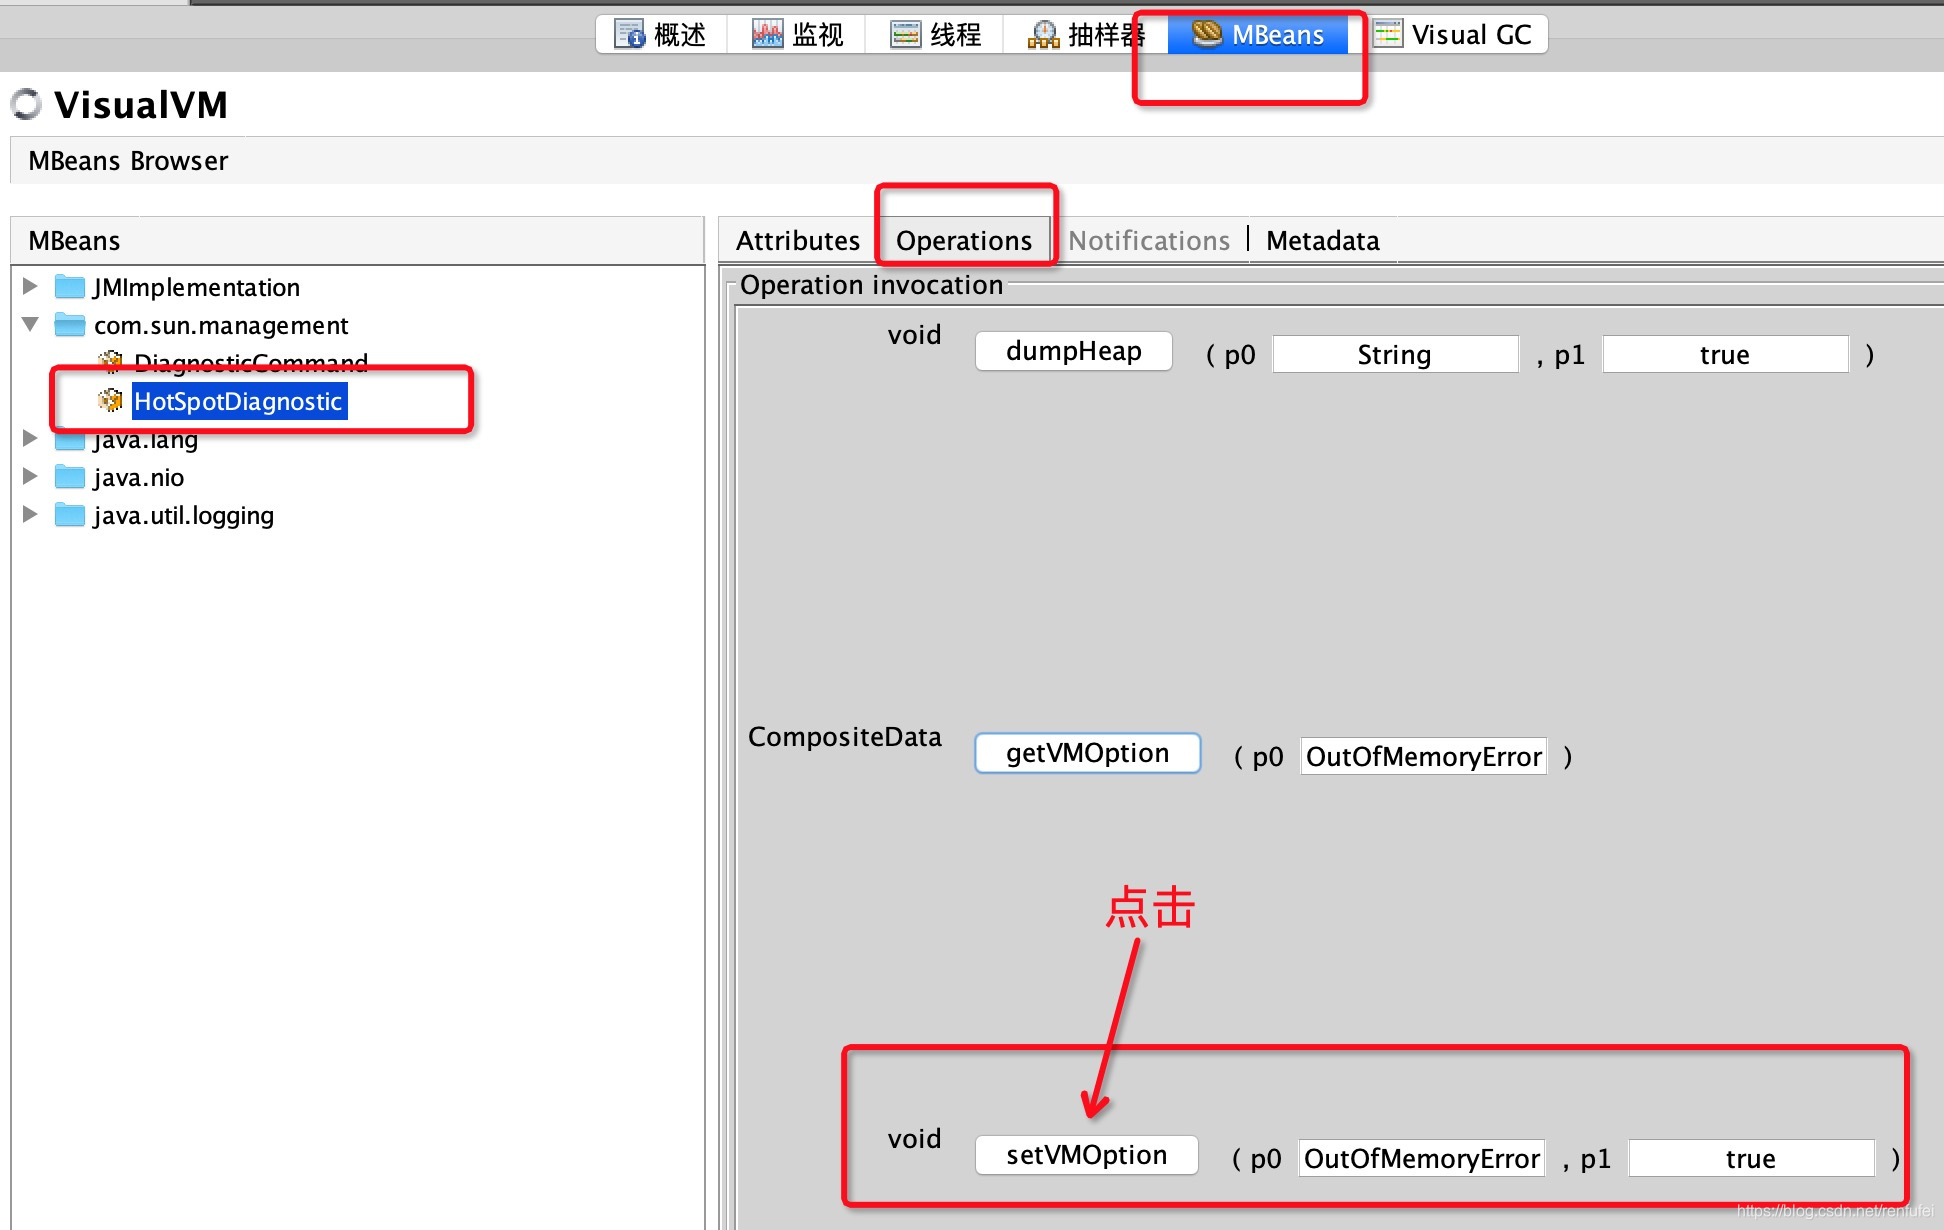Screen dimensions: 1944x1230
Task: Click the DiagnosticCommand MBean icon
Action: [110, 361]
